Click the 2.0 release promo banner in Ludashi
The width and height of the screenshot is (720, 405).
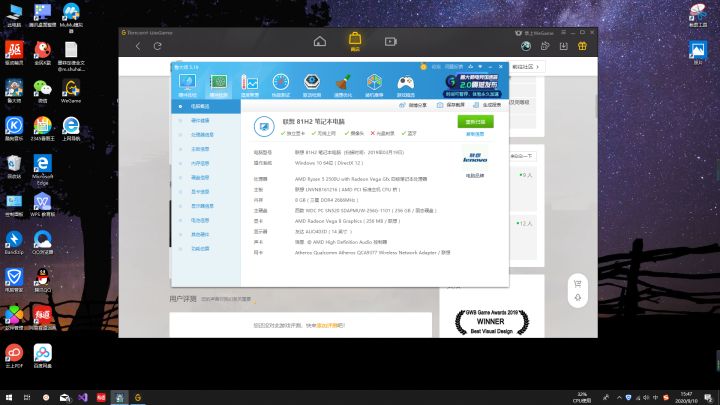tap(472, 85)
